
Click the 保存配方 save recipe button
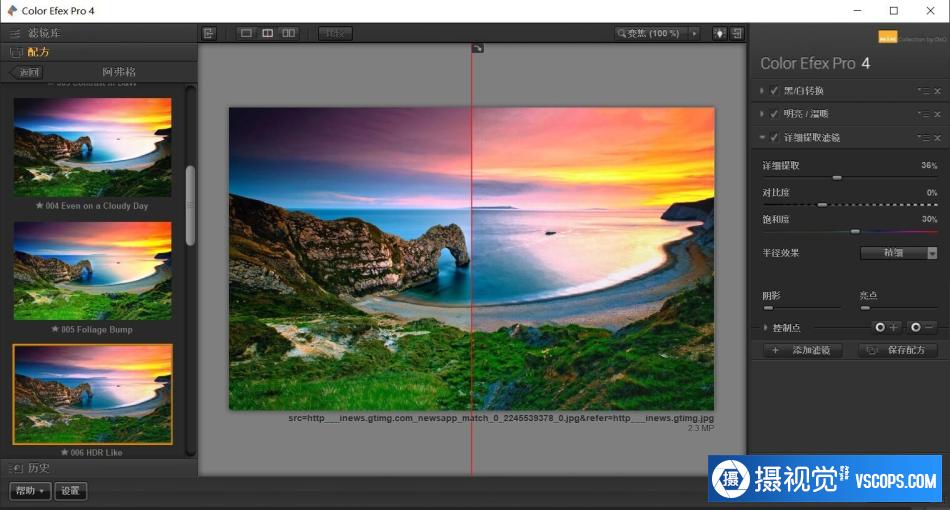point(898,350)
